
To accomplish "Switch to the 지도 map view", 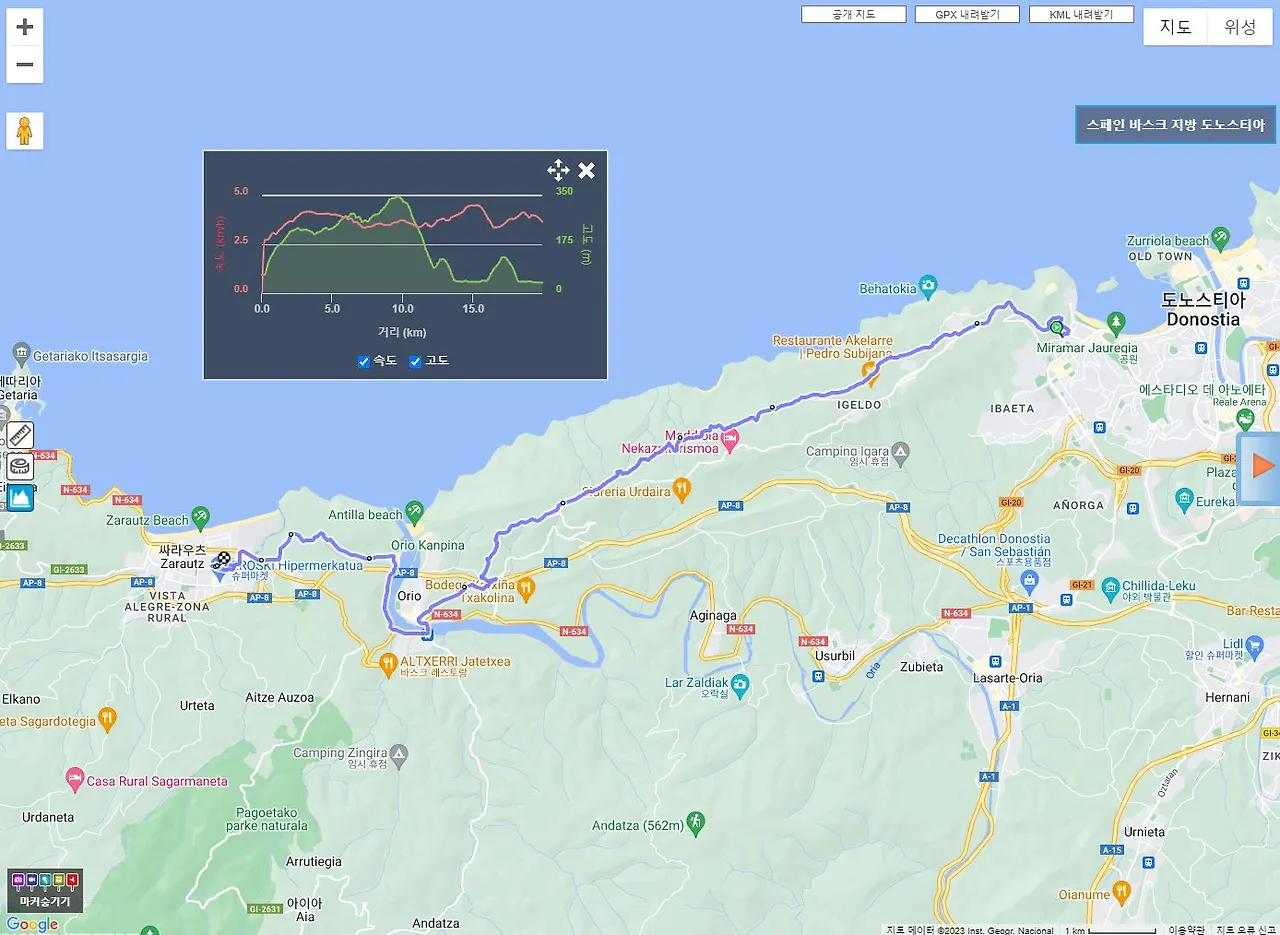I will (x=1175, y=27).
